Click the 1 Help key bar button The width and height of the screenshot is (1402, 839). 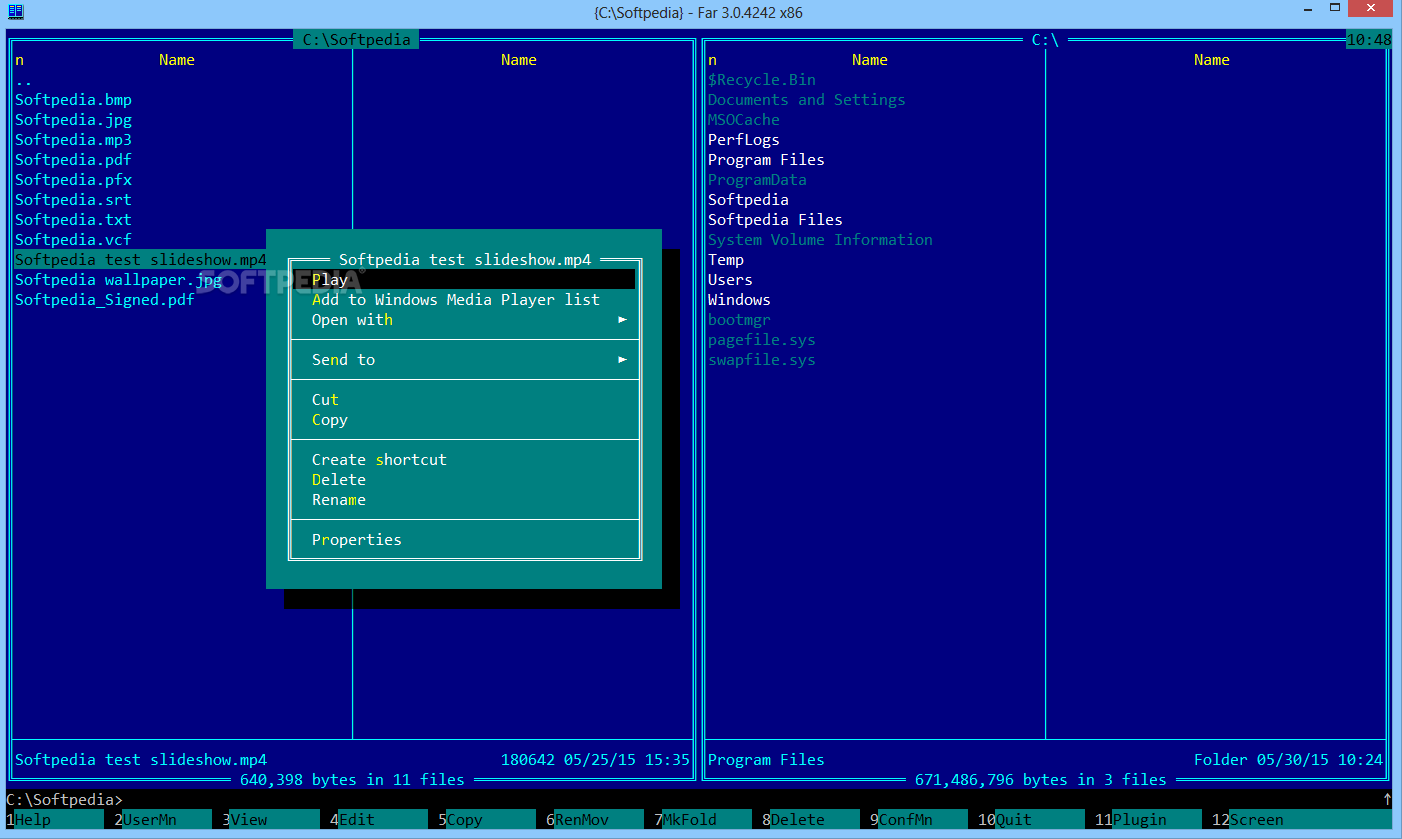pyautogui.click(x=54, y=820)
